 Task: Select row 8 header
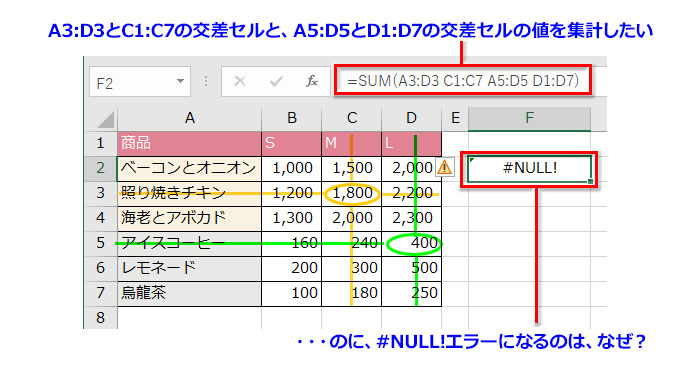[x=100, y=317]
